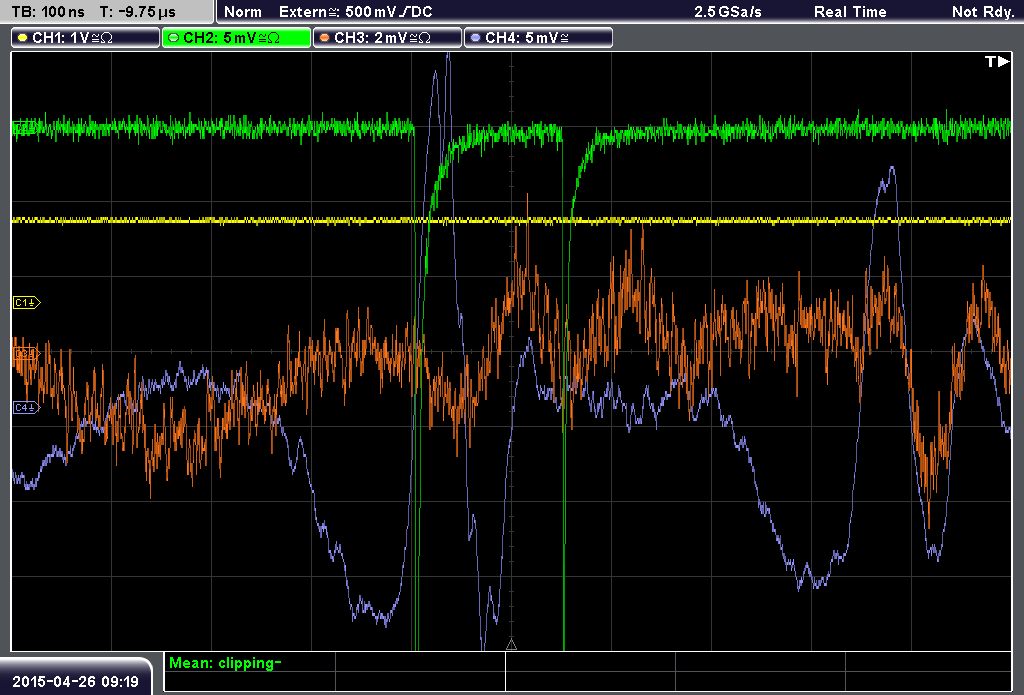Select the CH3: 2mV channel tab
The width and height of the screenshot is (1024, 695).
pos(387,38)
